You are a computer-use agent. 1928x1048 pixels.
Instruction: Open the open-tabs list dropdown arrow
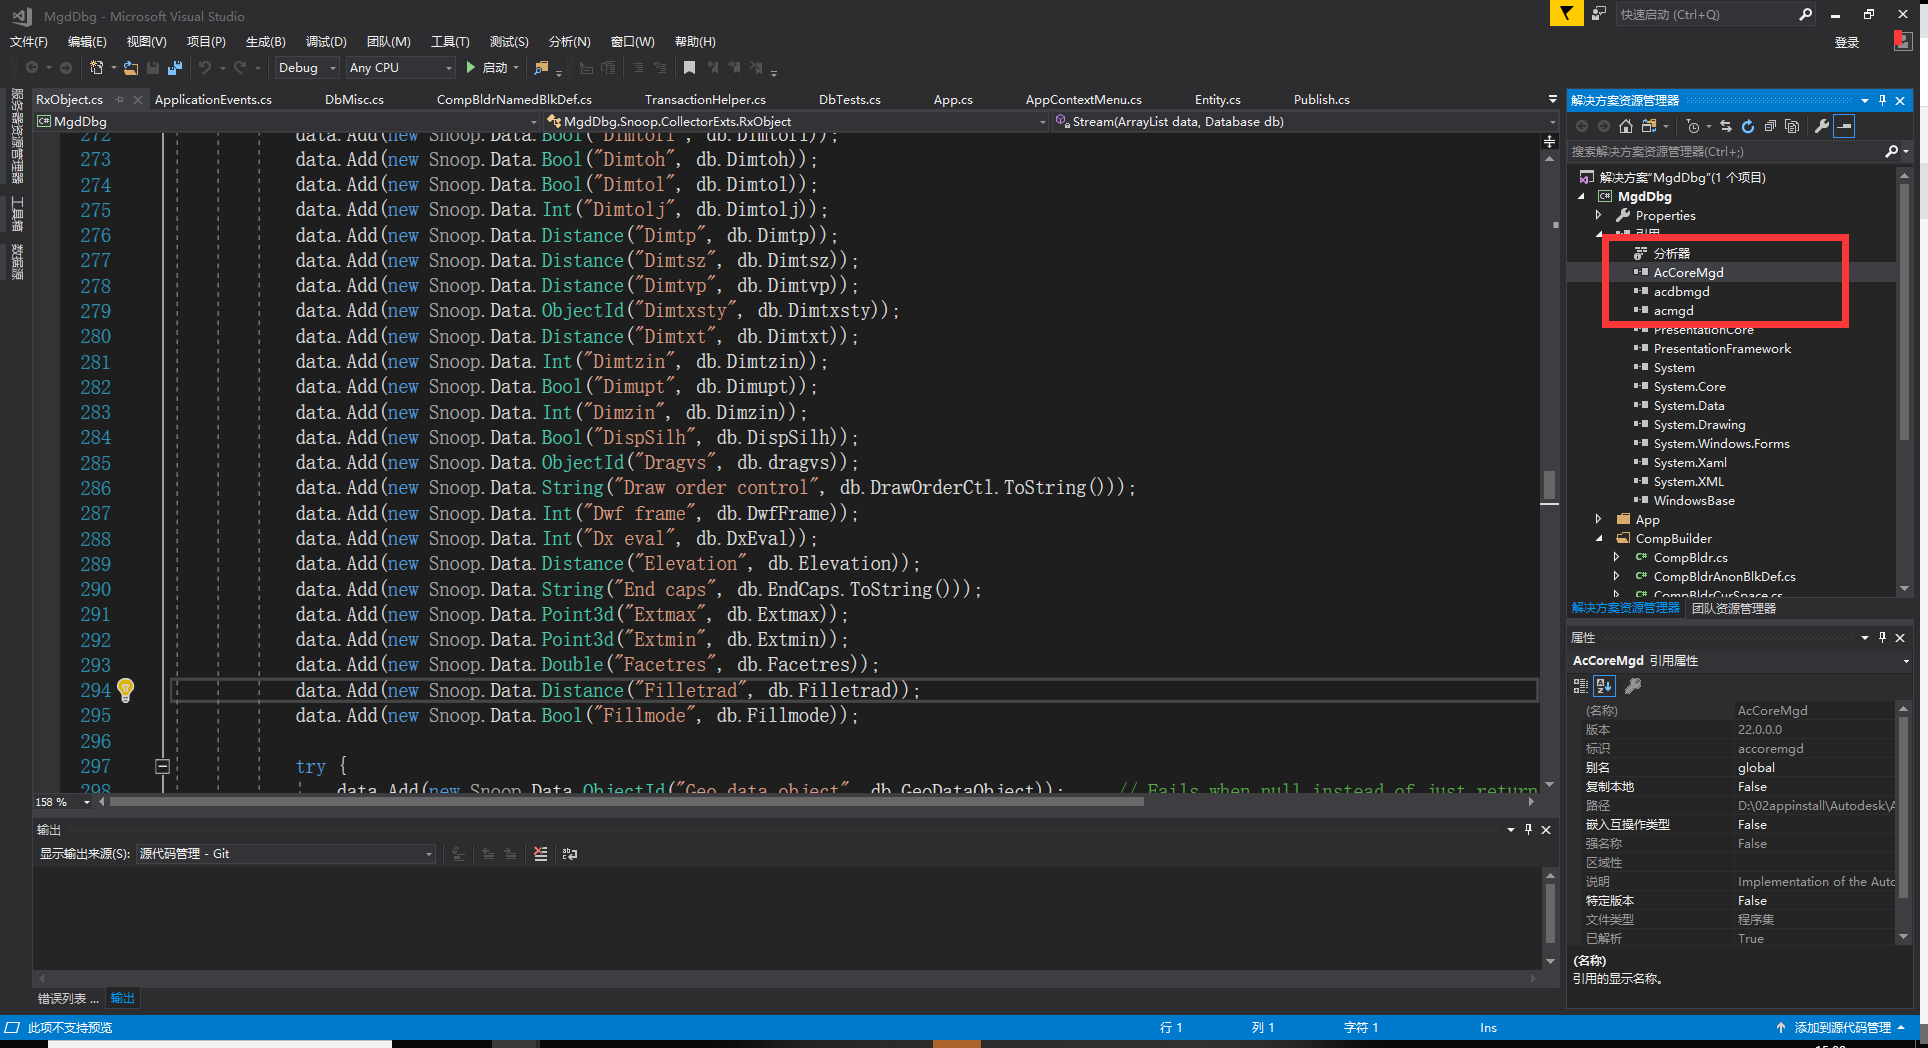tap(1552, 99)
